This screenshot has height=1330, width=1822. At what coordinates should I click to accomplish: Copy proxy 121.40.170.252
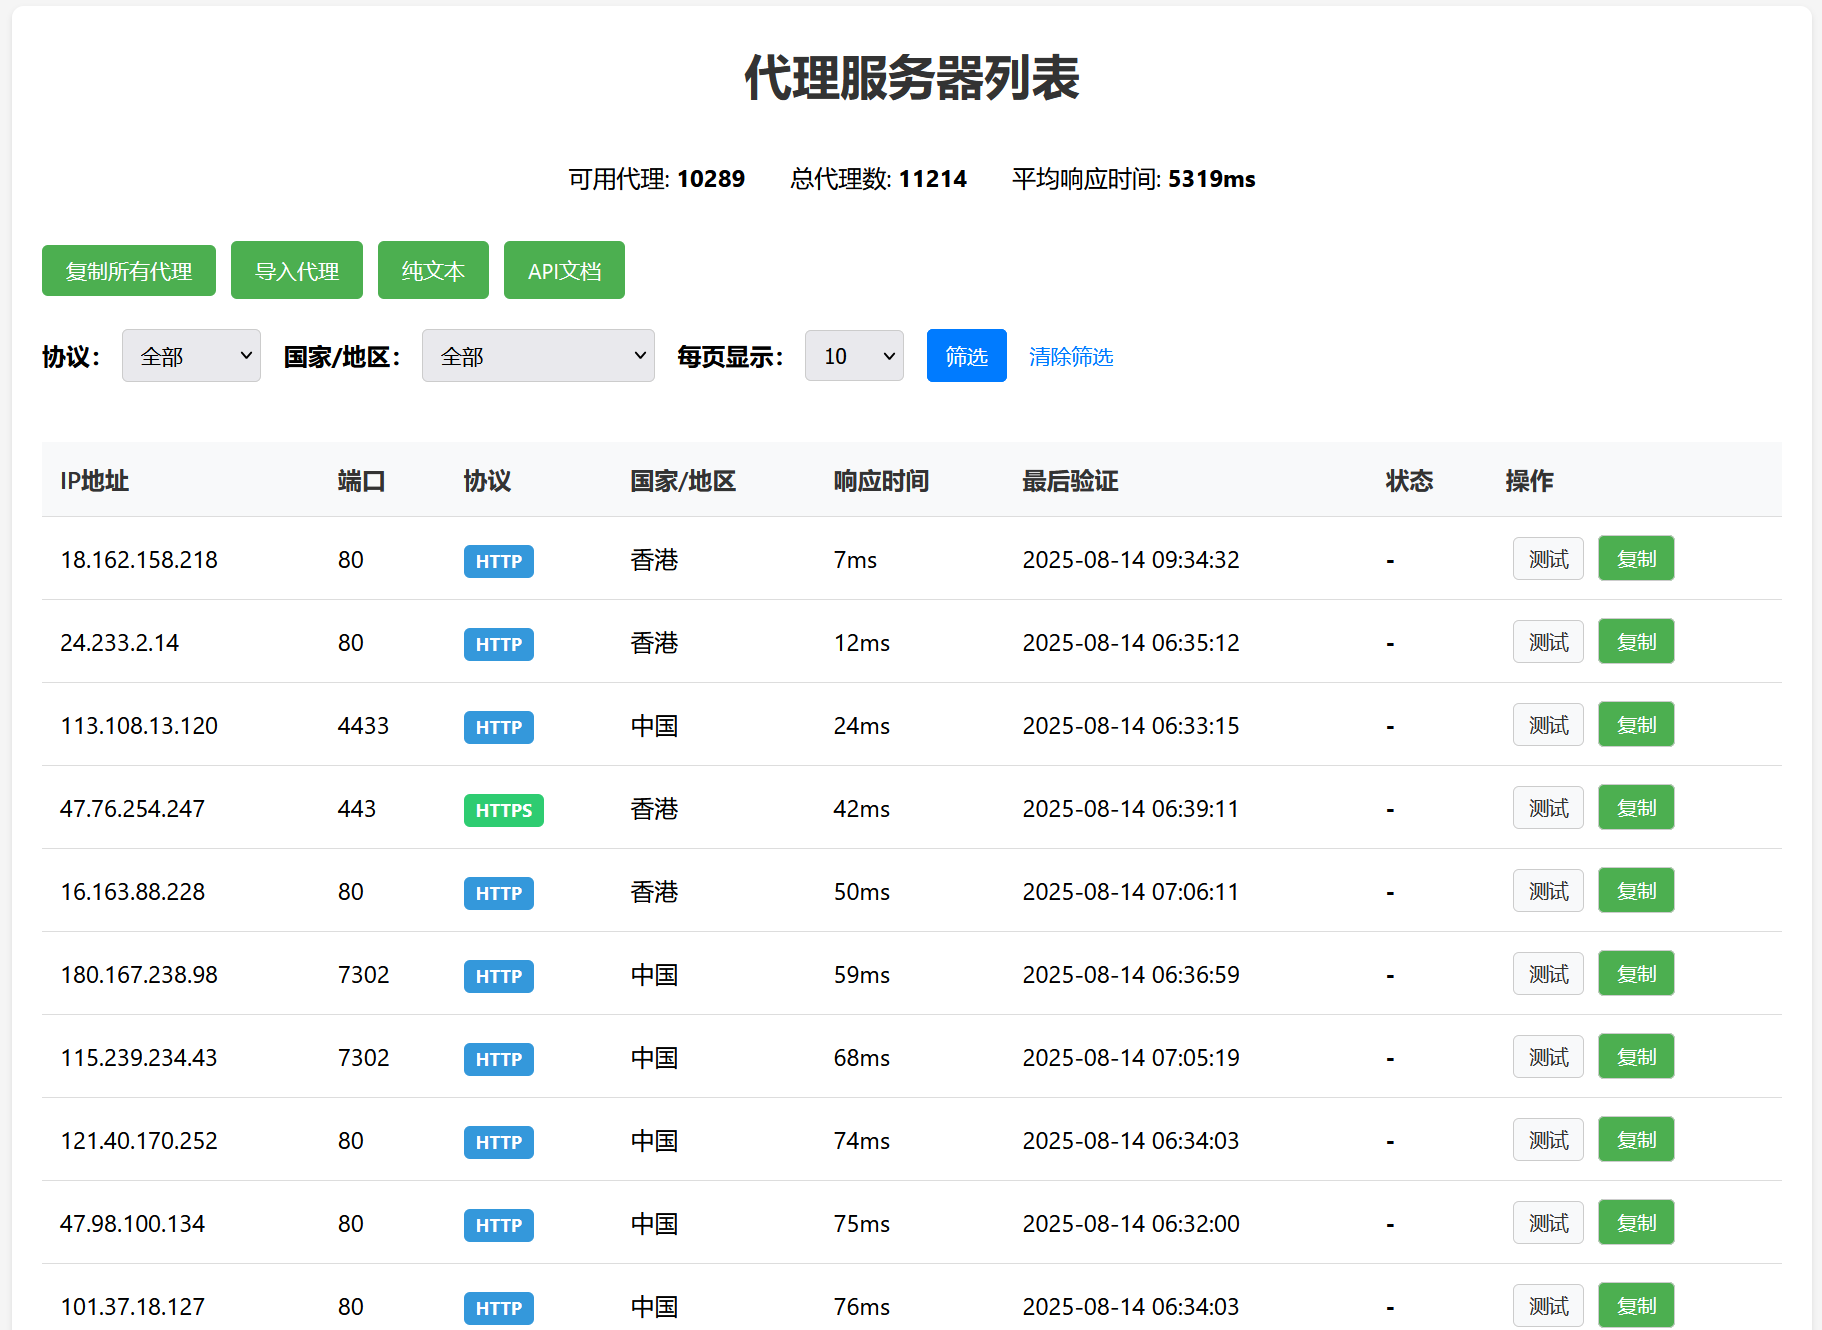(x=1636, y=1140)
